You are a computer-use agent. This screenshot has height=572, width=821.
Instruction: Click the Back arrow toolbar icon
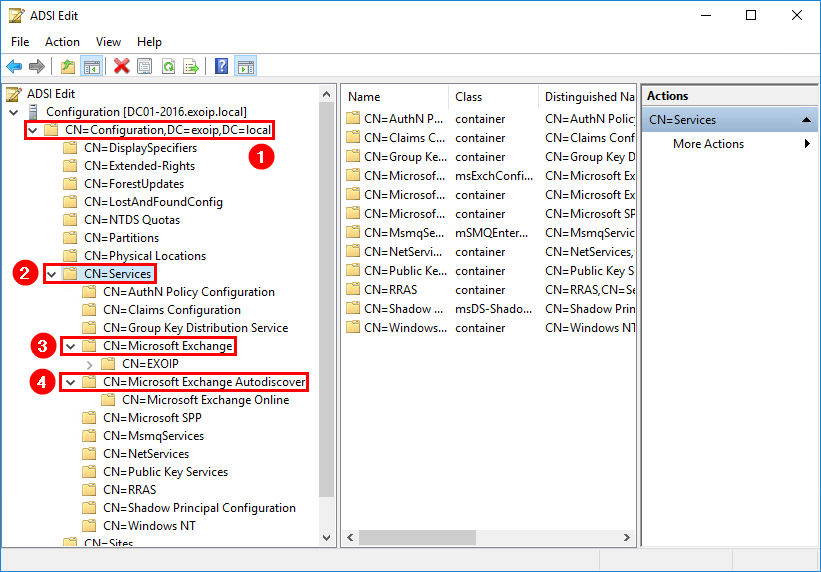pos(14,67)
